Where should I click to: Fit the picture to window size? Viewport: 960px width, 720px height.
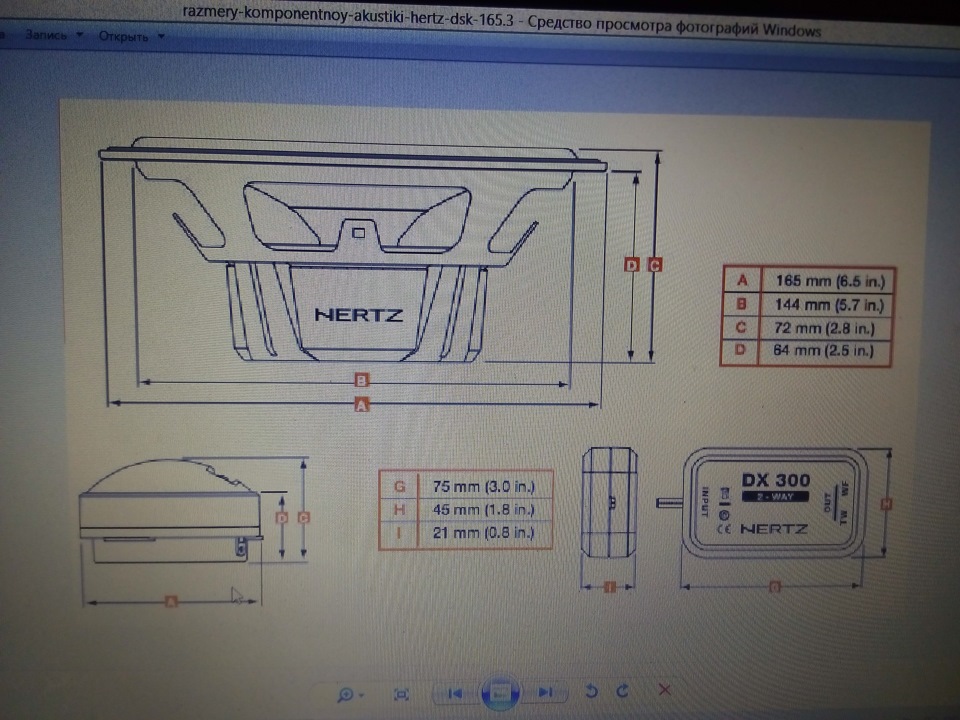pos(401,694)
